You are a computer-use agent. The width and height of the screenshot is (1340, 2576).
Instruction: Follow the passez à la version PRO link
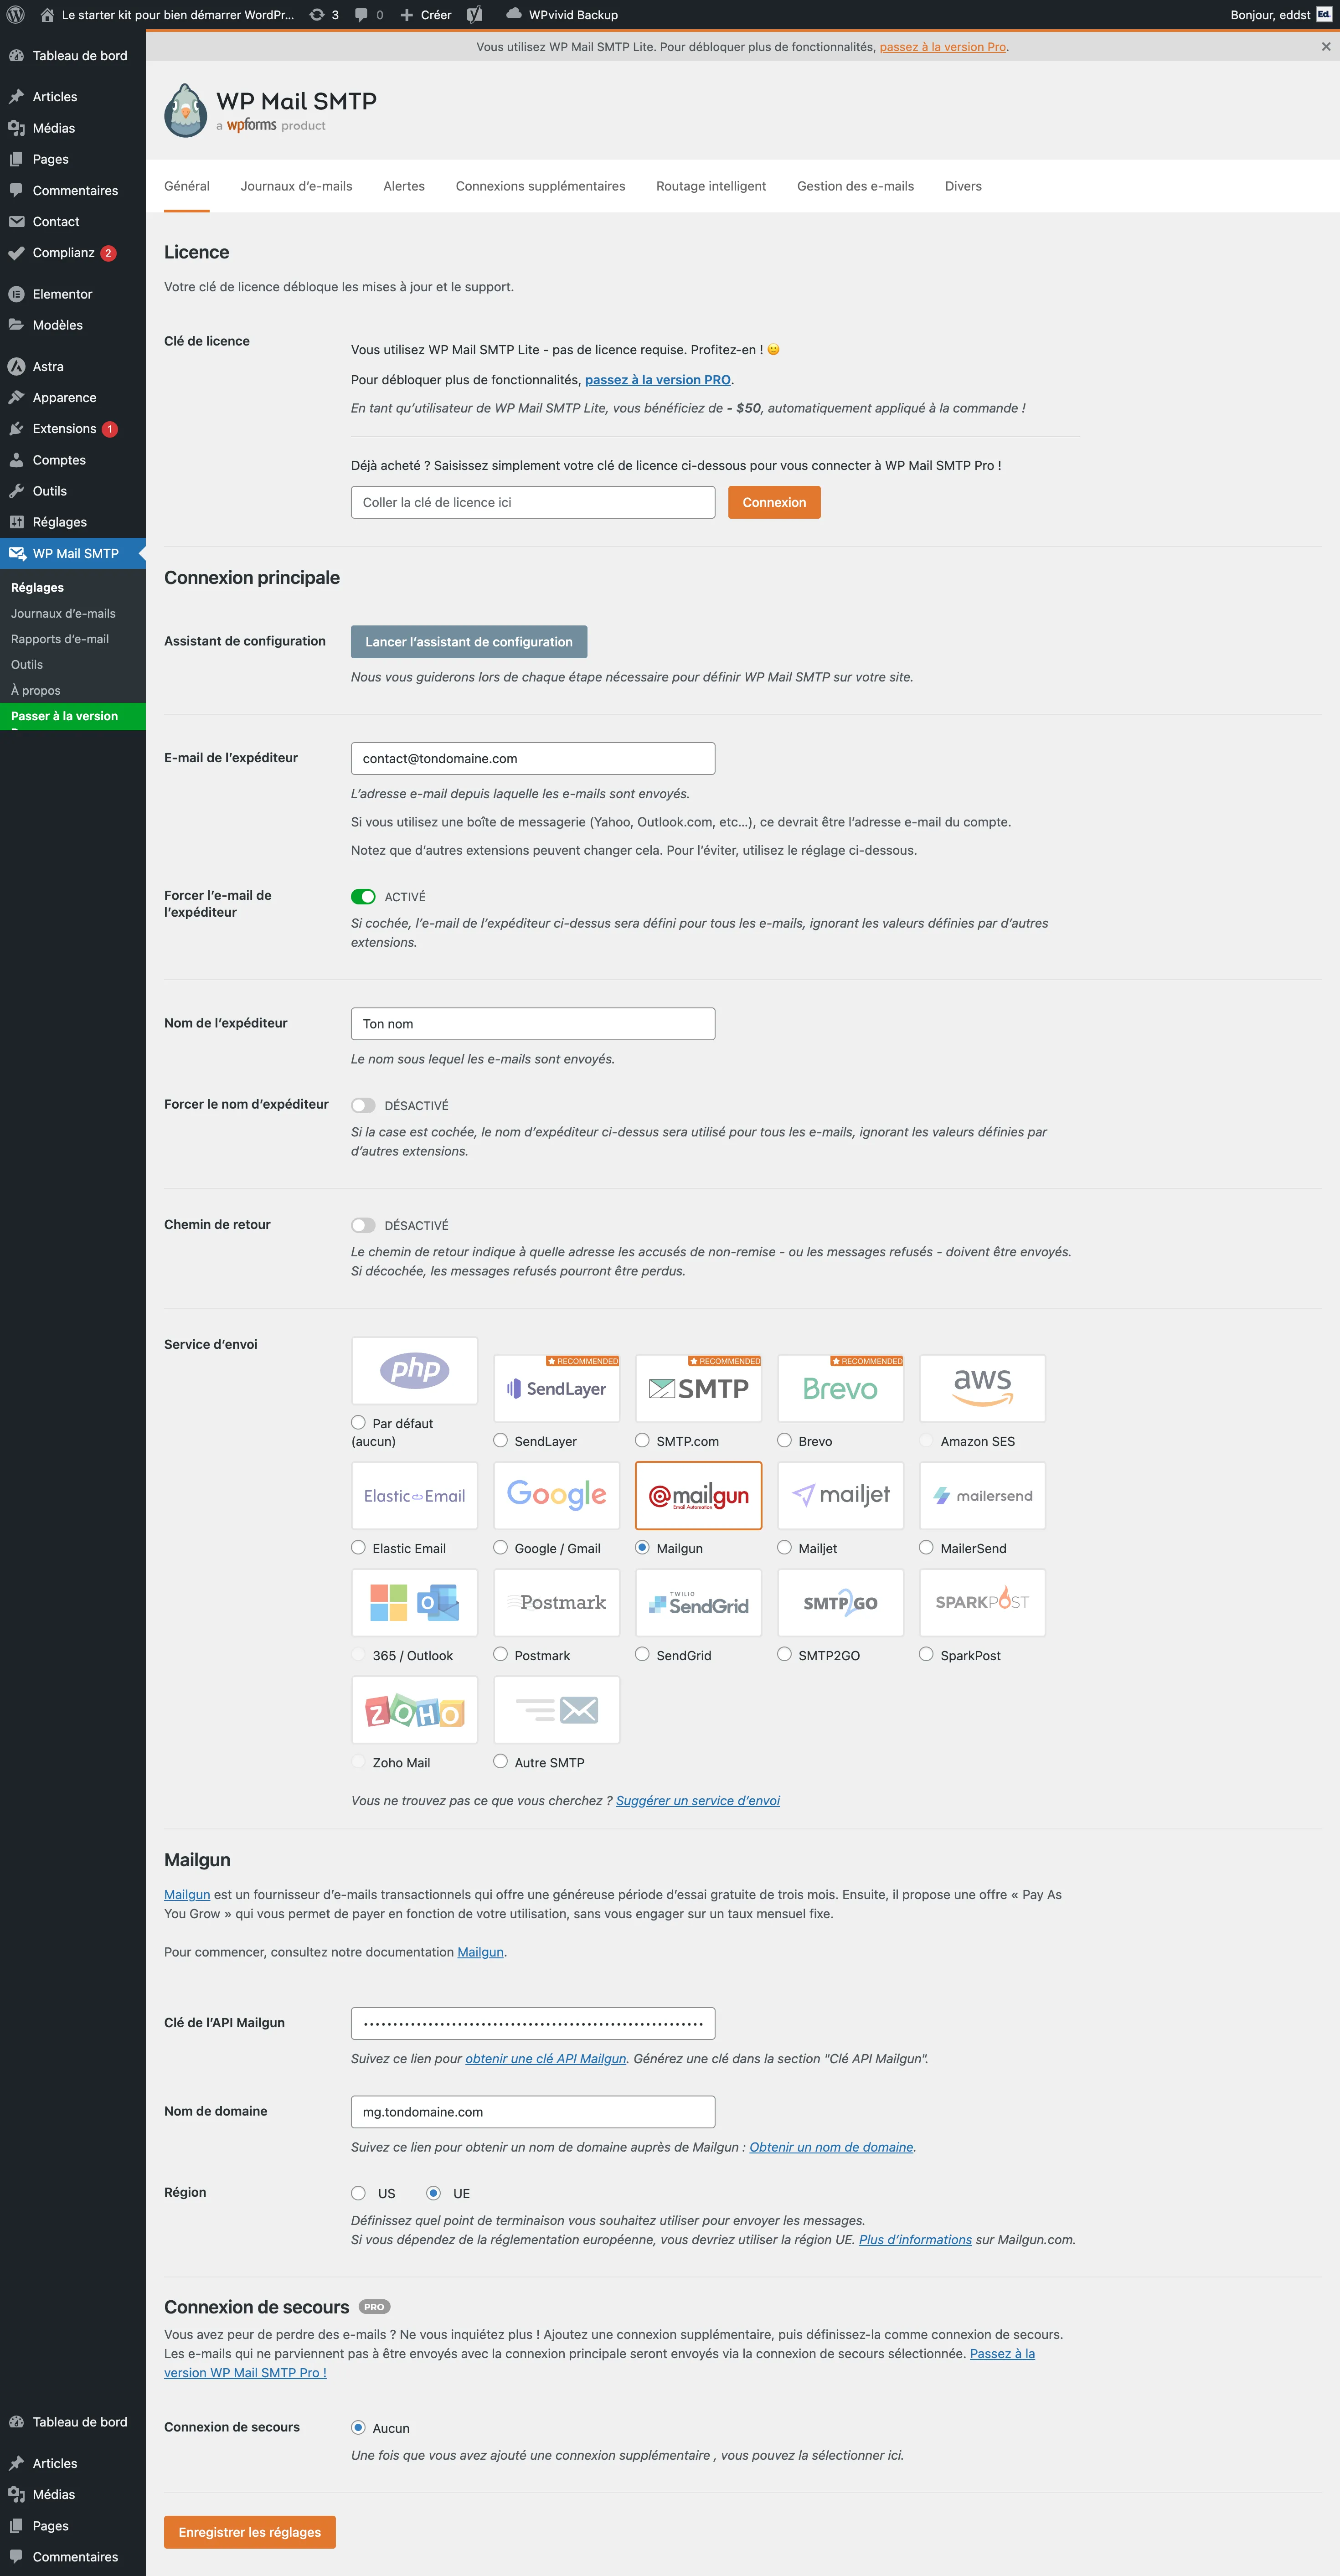(x=658, y=380)
